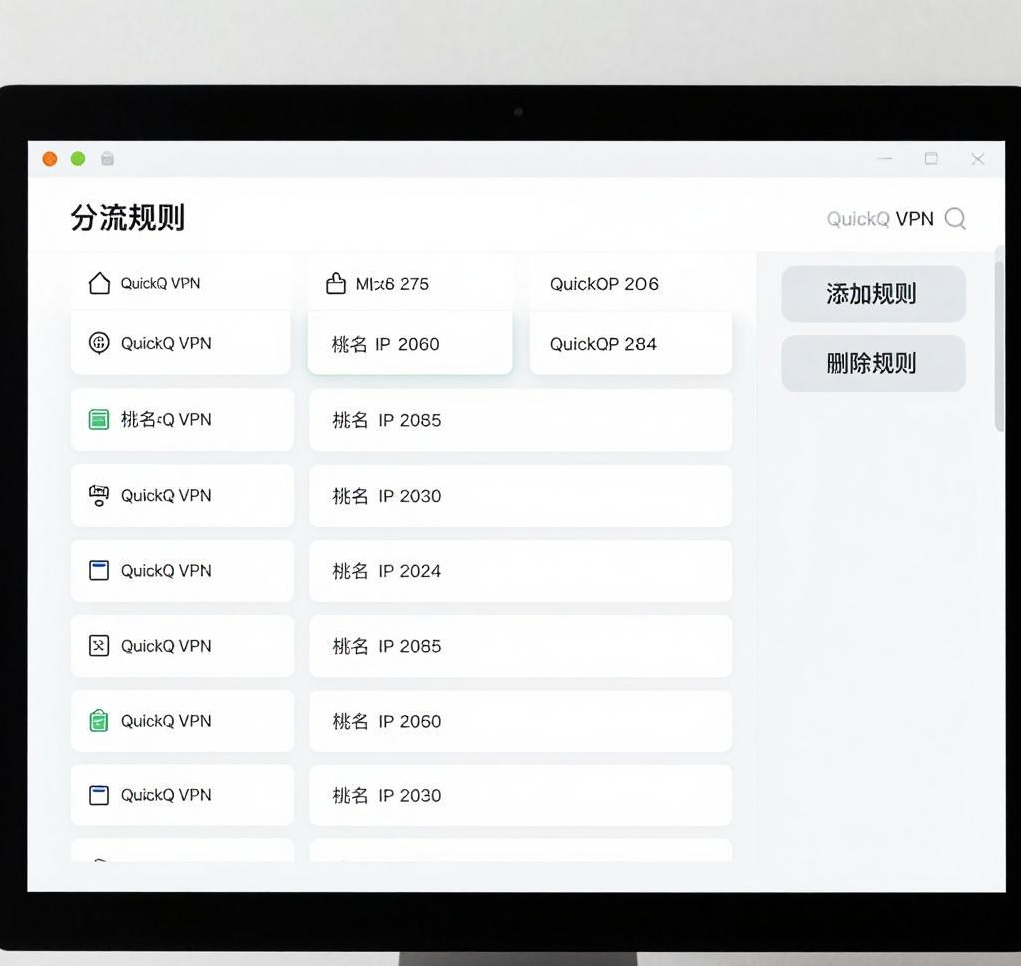Select the network speed icon on the fourth rule row
The width and height of the screenshot is (1021, 966).
tap(98, 495)
